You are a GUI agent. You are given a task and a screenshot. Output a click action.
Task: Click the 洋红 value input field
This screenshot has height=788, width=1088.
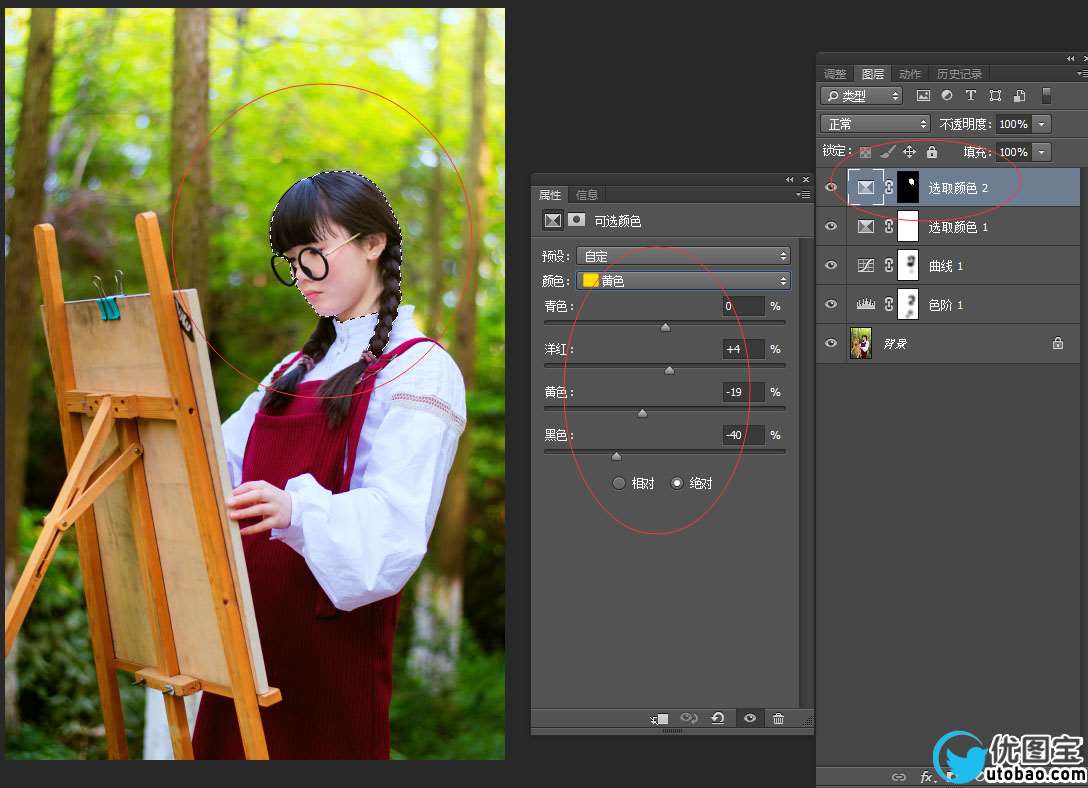coord(743,349)
